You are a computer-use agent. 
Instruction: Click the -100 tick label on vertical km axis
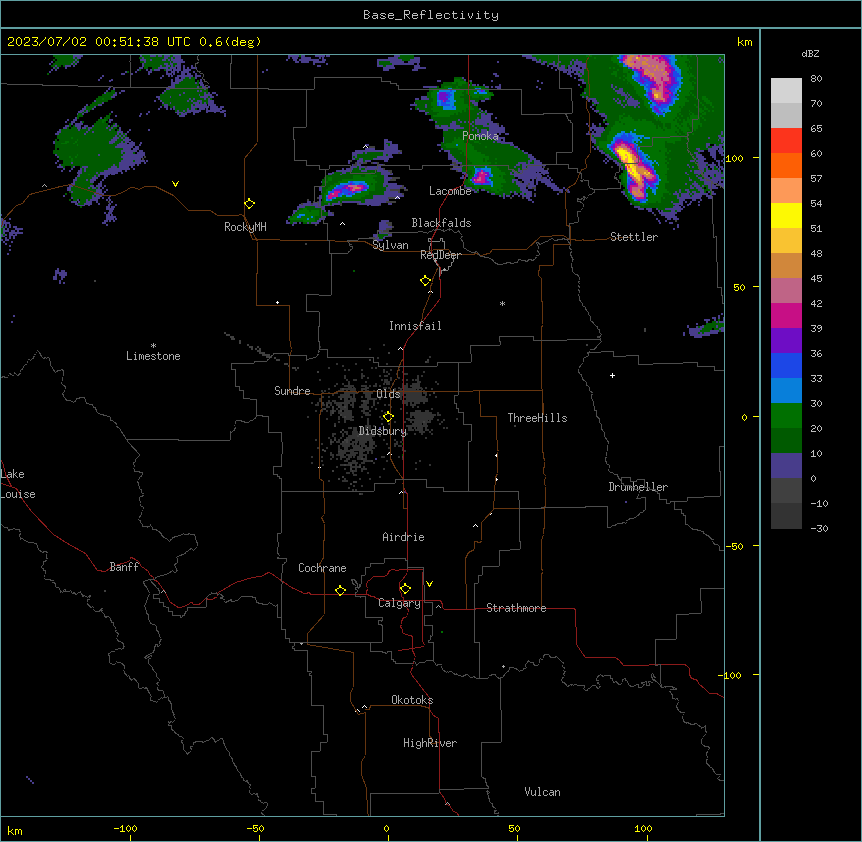point(731,675)
